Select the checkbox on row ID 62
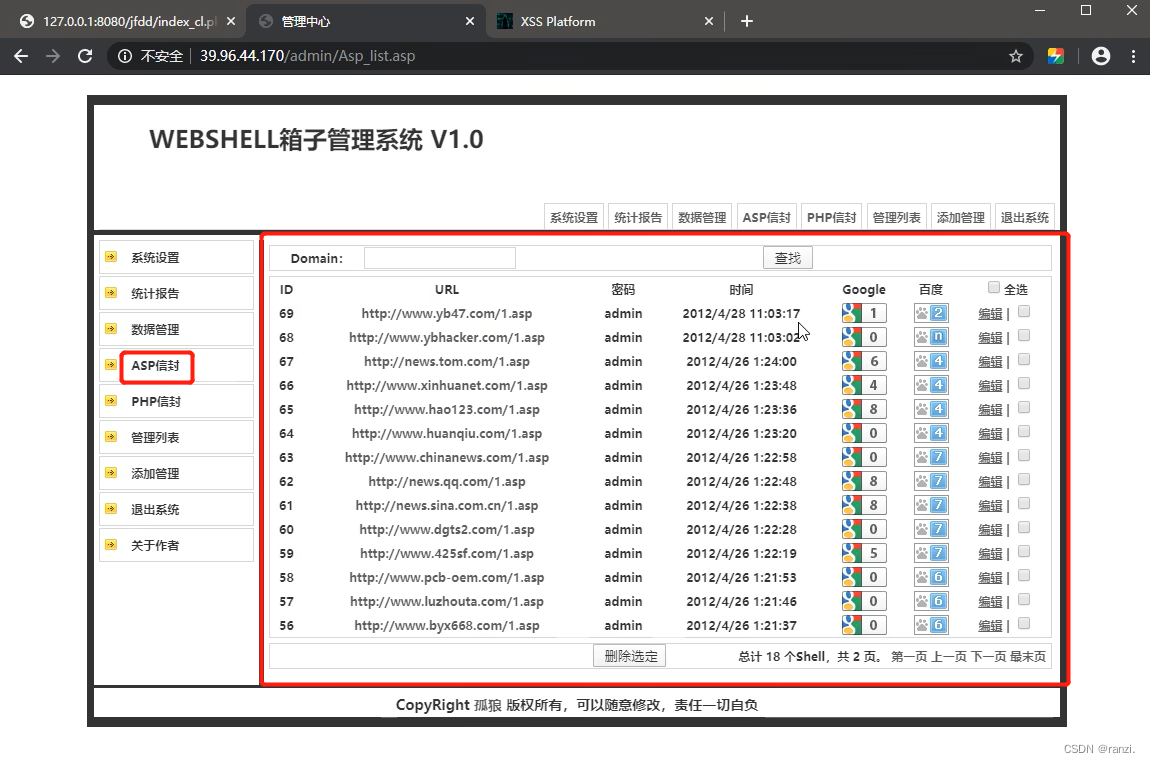Image resolution: width=1150 pixels, height=763 pixels. click(1024, 479)
